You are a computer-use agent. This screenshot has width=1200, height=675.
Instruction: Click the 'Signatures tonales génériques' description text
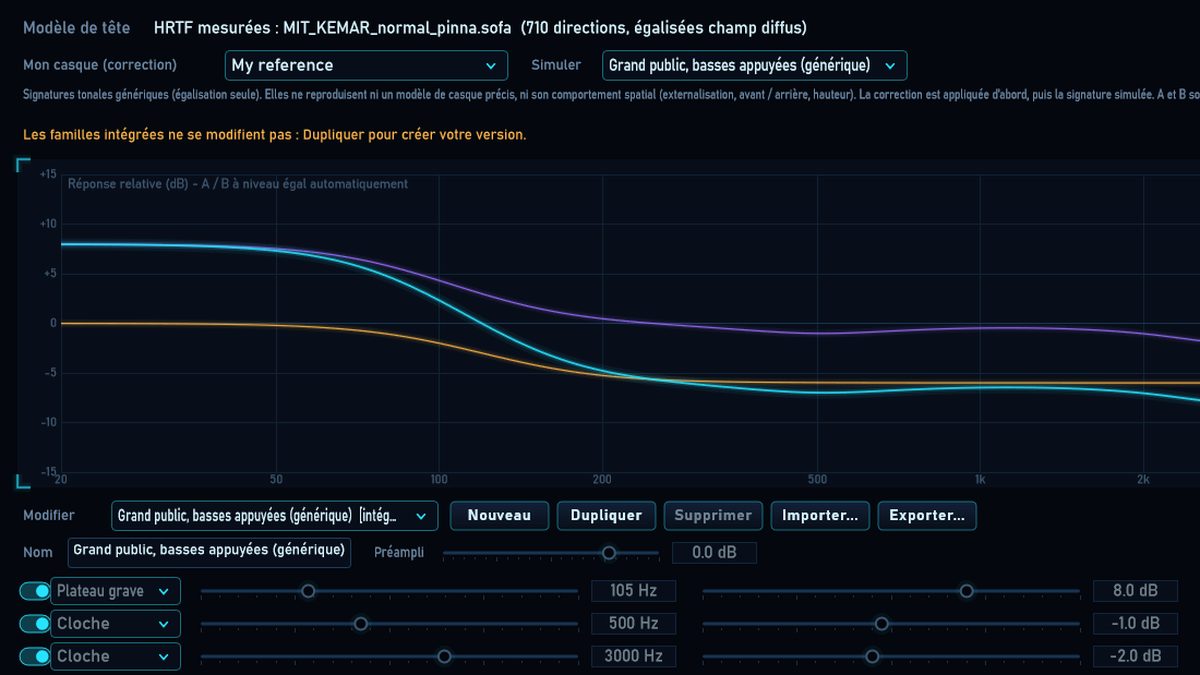(611, 96)
